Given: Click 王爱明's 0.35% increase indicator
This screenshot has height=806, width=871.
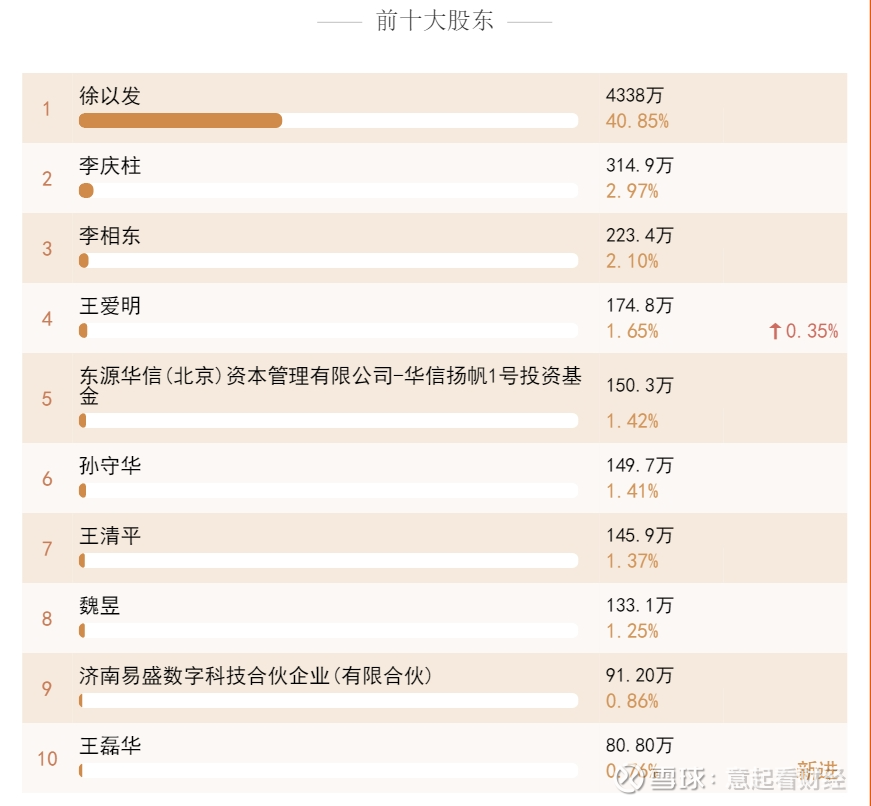Looking at the screenshot, I should (803, 332).
